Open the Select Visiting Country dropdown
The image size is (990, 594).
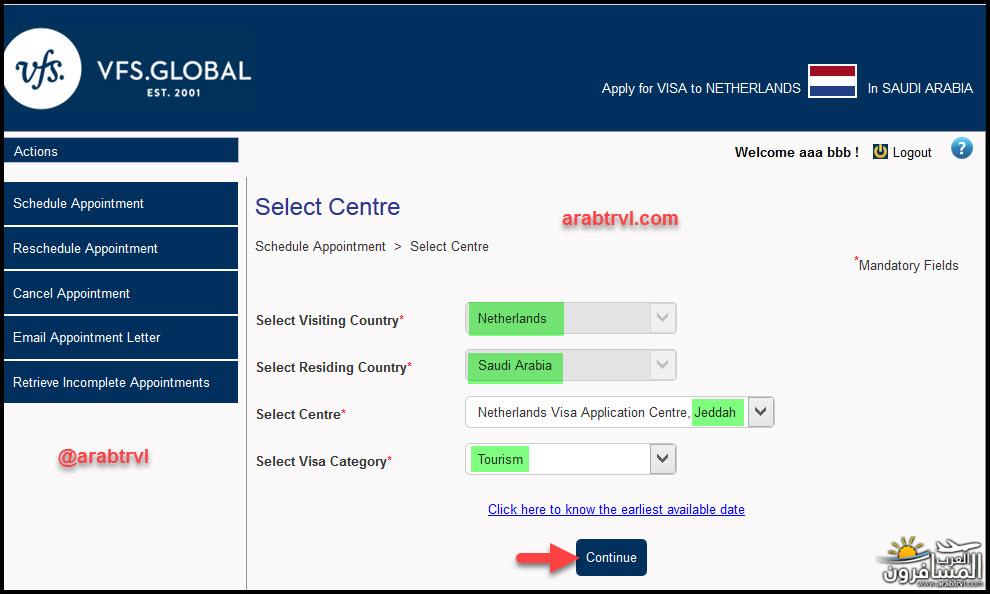pos(571,318)
